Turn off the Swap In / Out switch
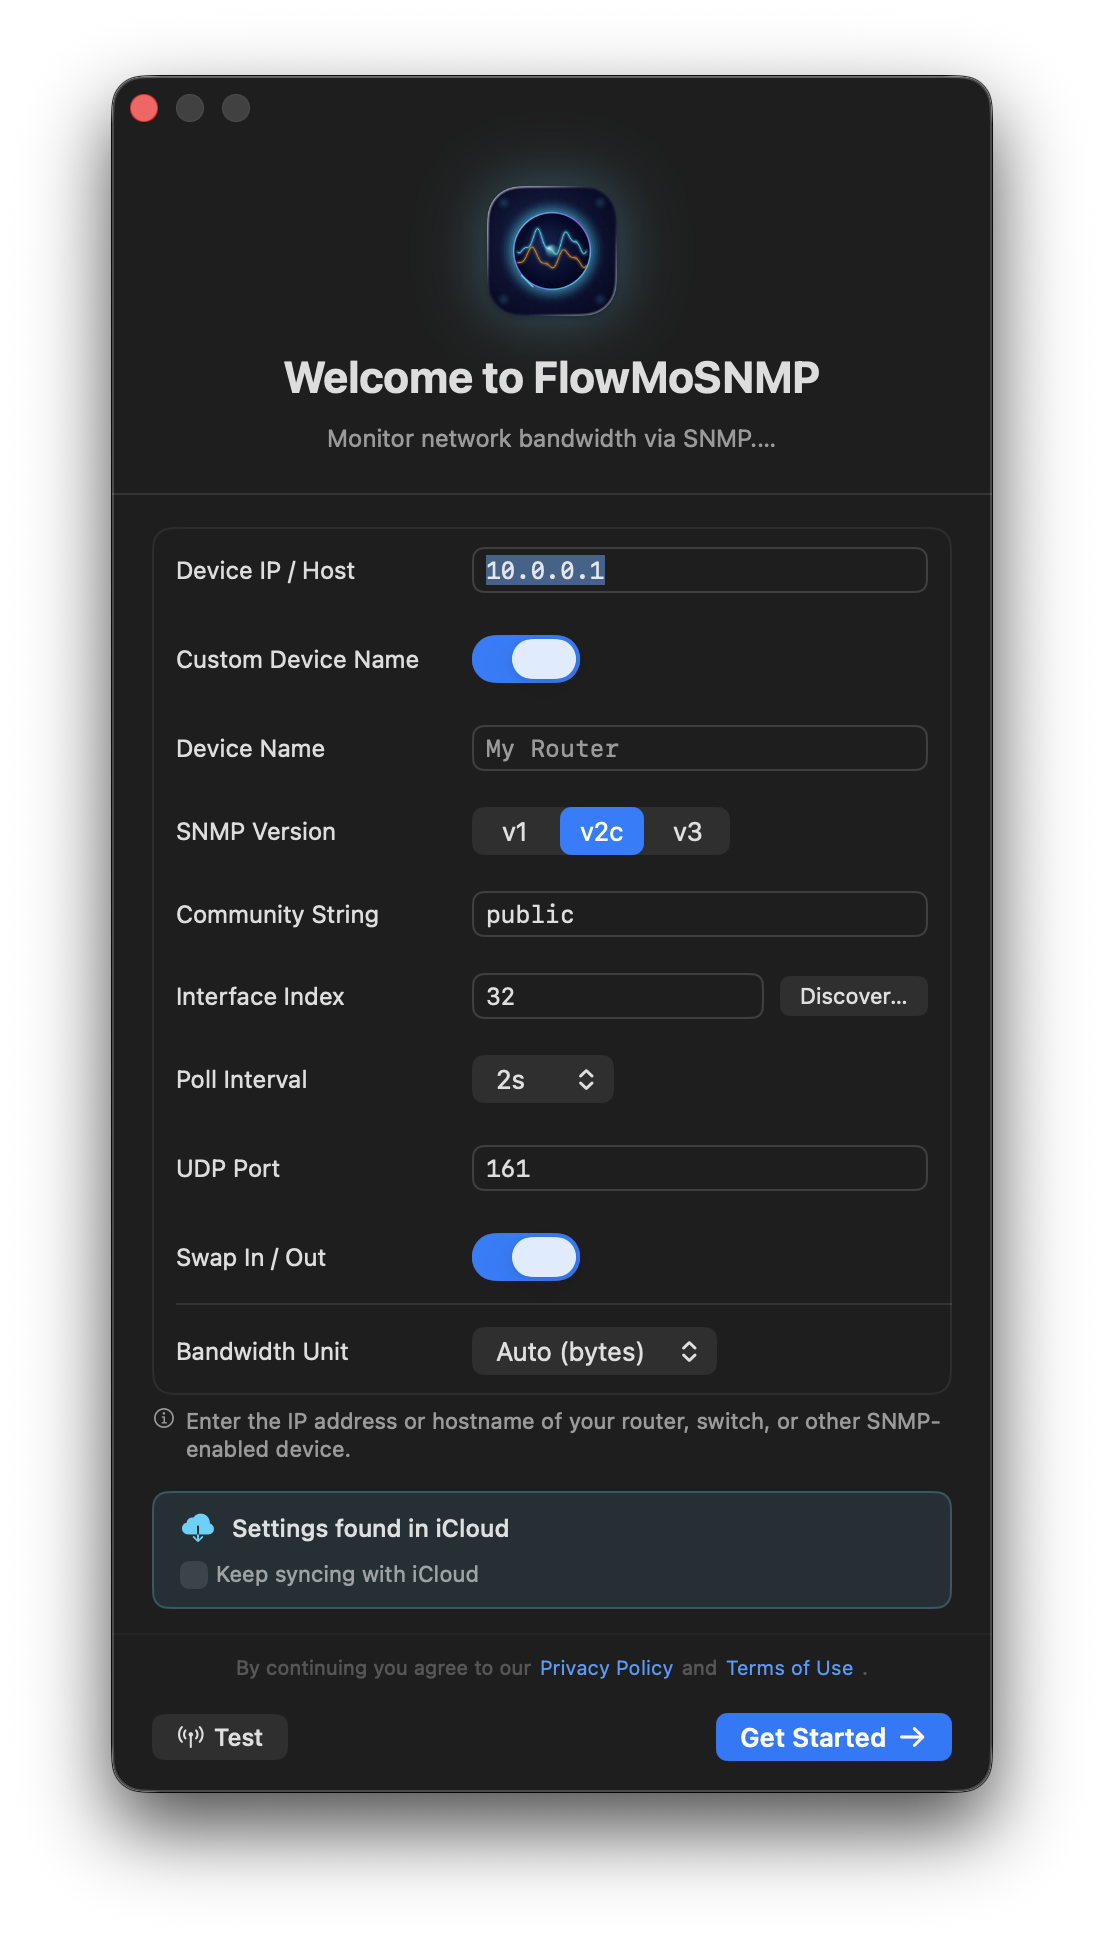1104x1940 pixels. coord(526,1257)
